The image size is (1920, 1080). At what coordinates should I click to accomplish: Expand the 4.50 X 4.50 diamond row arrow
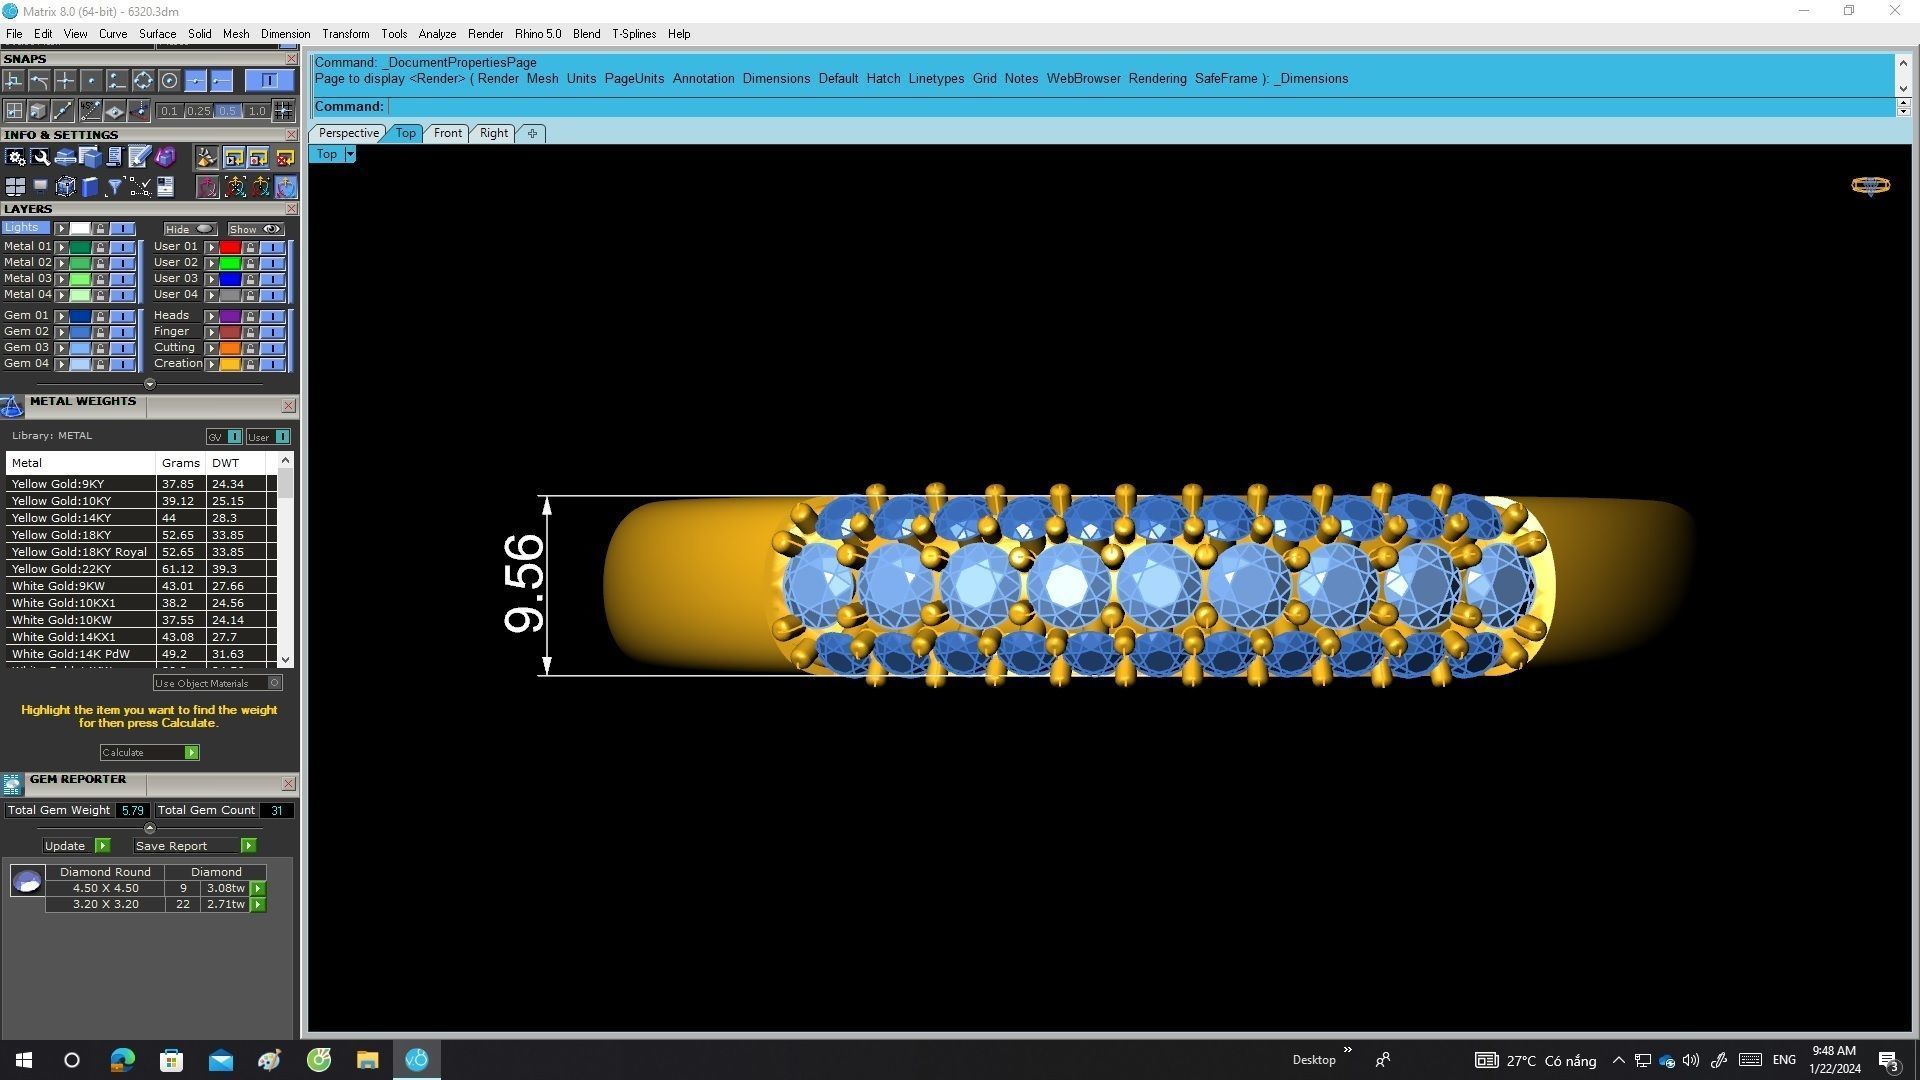point(258,888)
